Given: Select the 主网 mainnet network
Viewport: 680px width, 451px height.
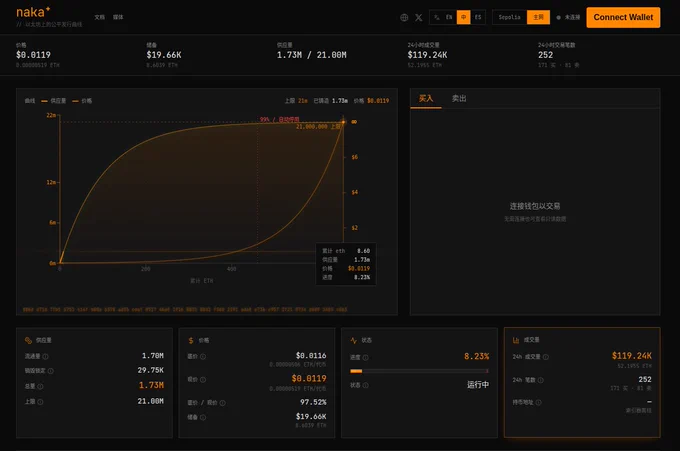Looking at the screenshot, I should point(538,17).
